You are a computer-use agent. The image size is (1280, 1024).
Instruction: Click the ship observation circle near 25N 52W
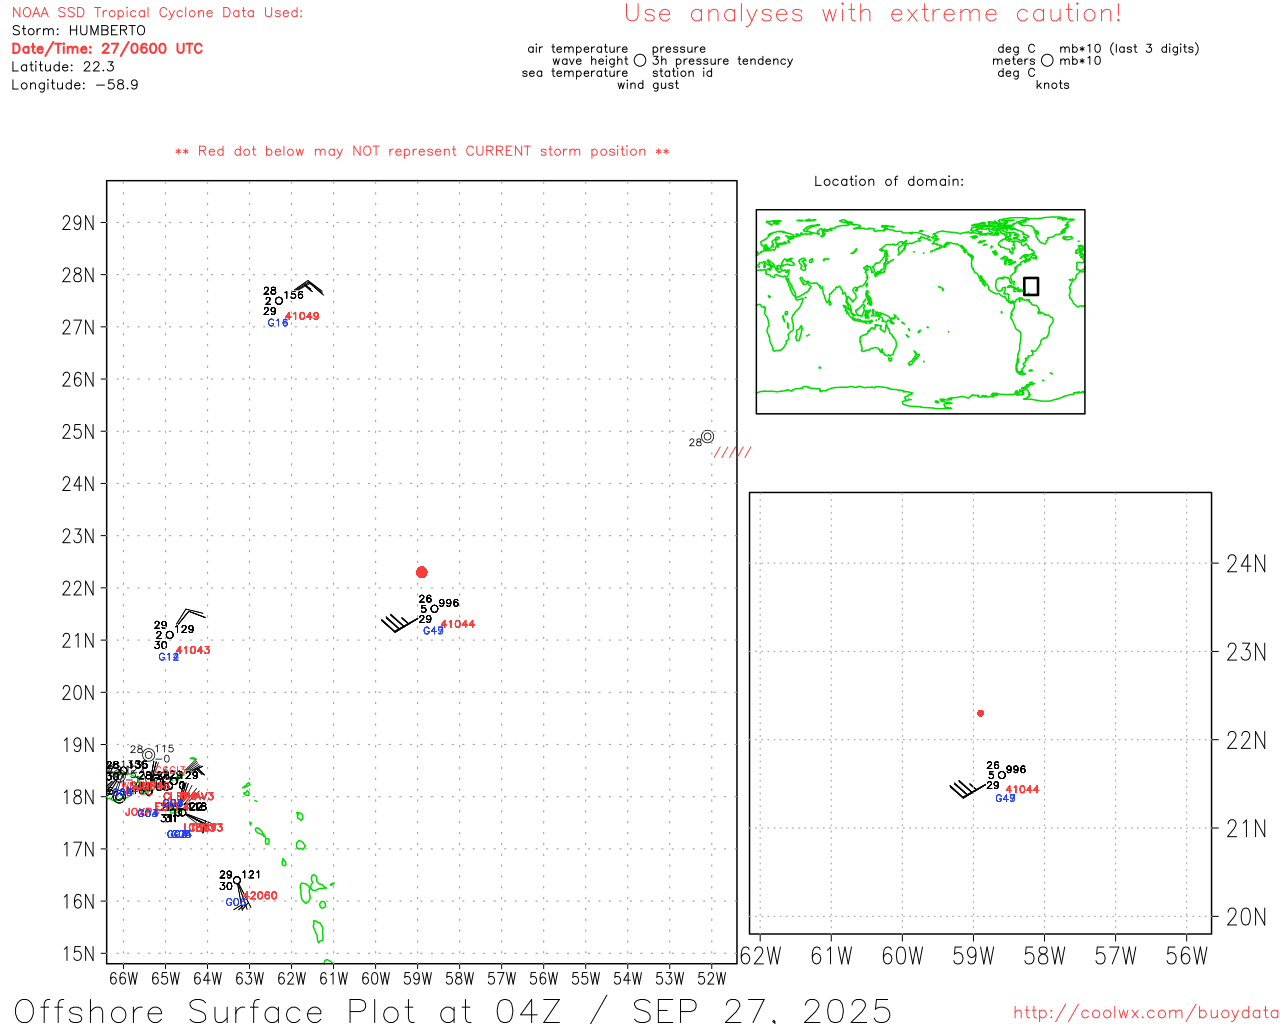[x=708, y=436]
